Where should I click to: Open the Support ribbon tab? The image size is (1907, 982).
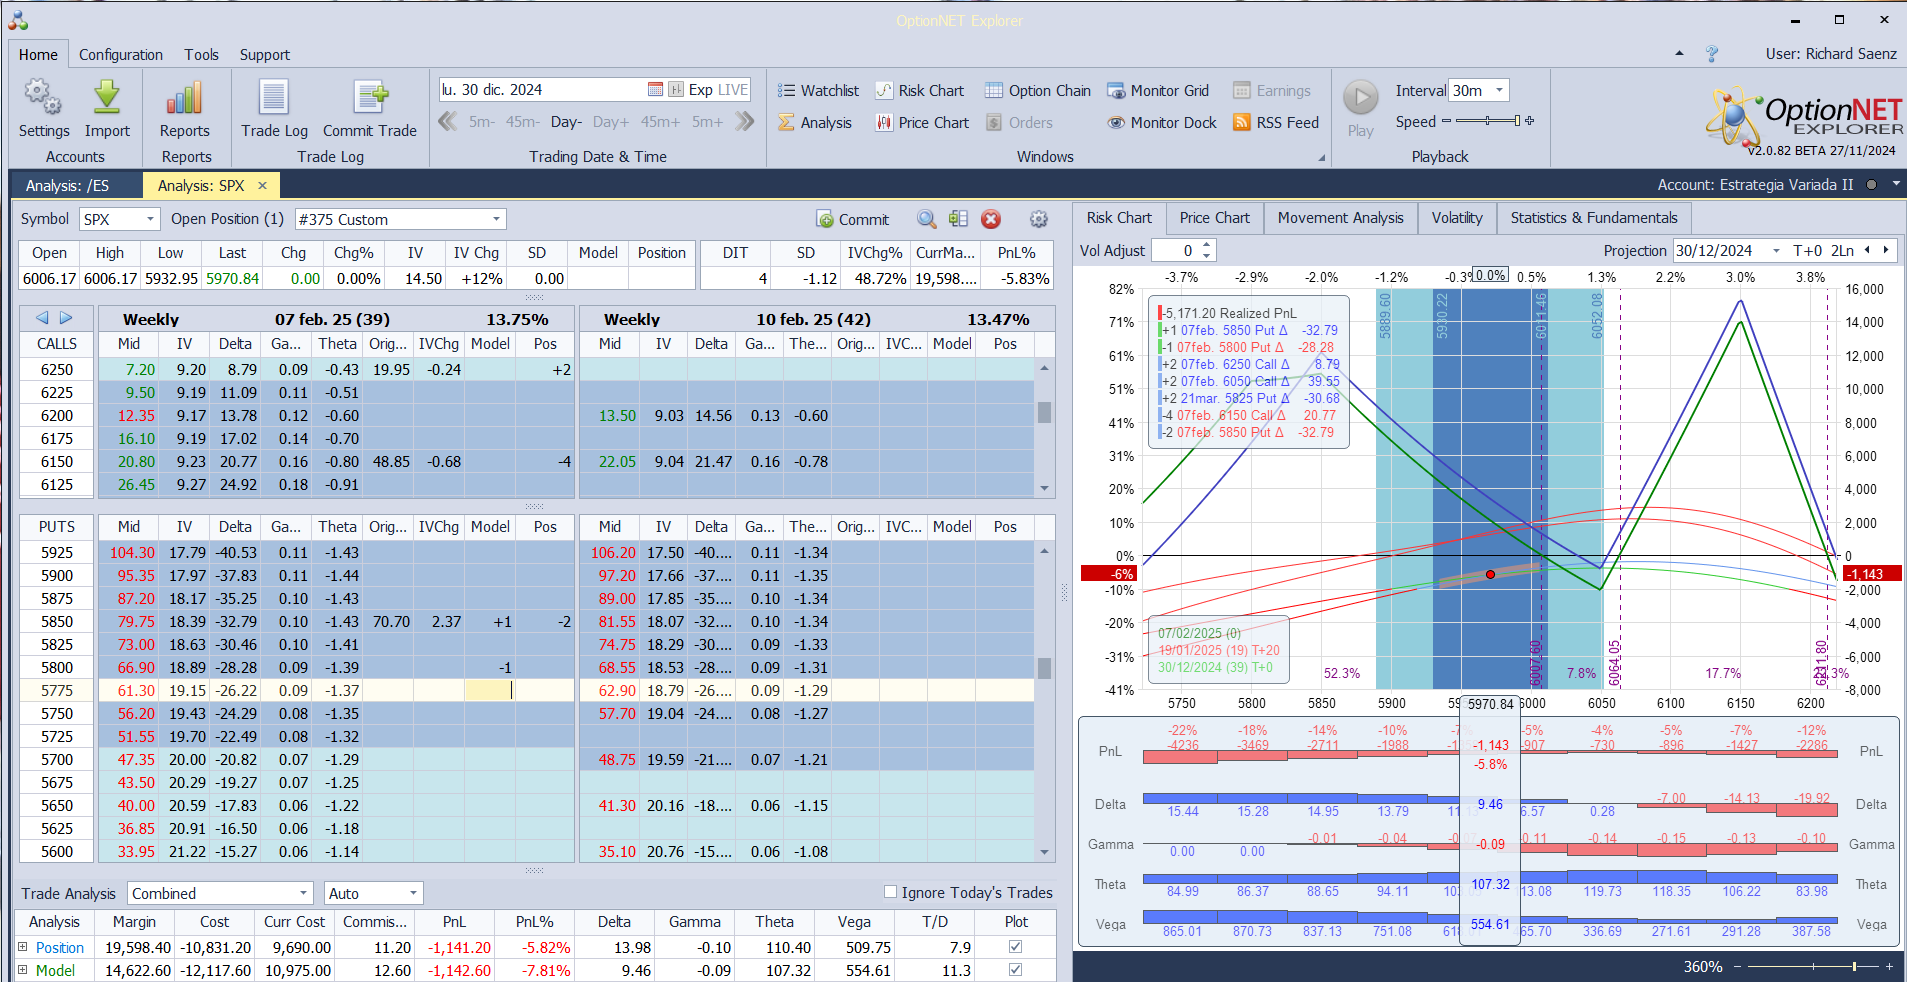[264, 55]
